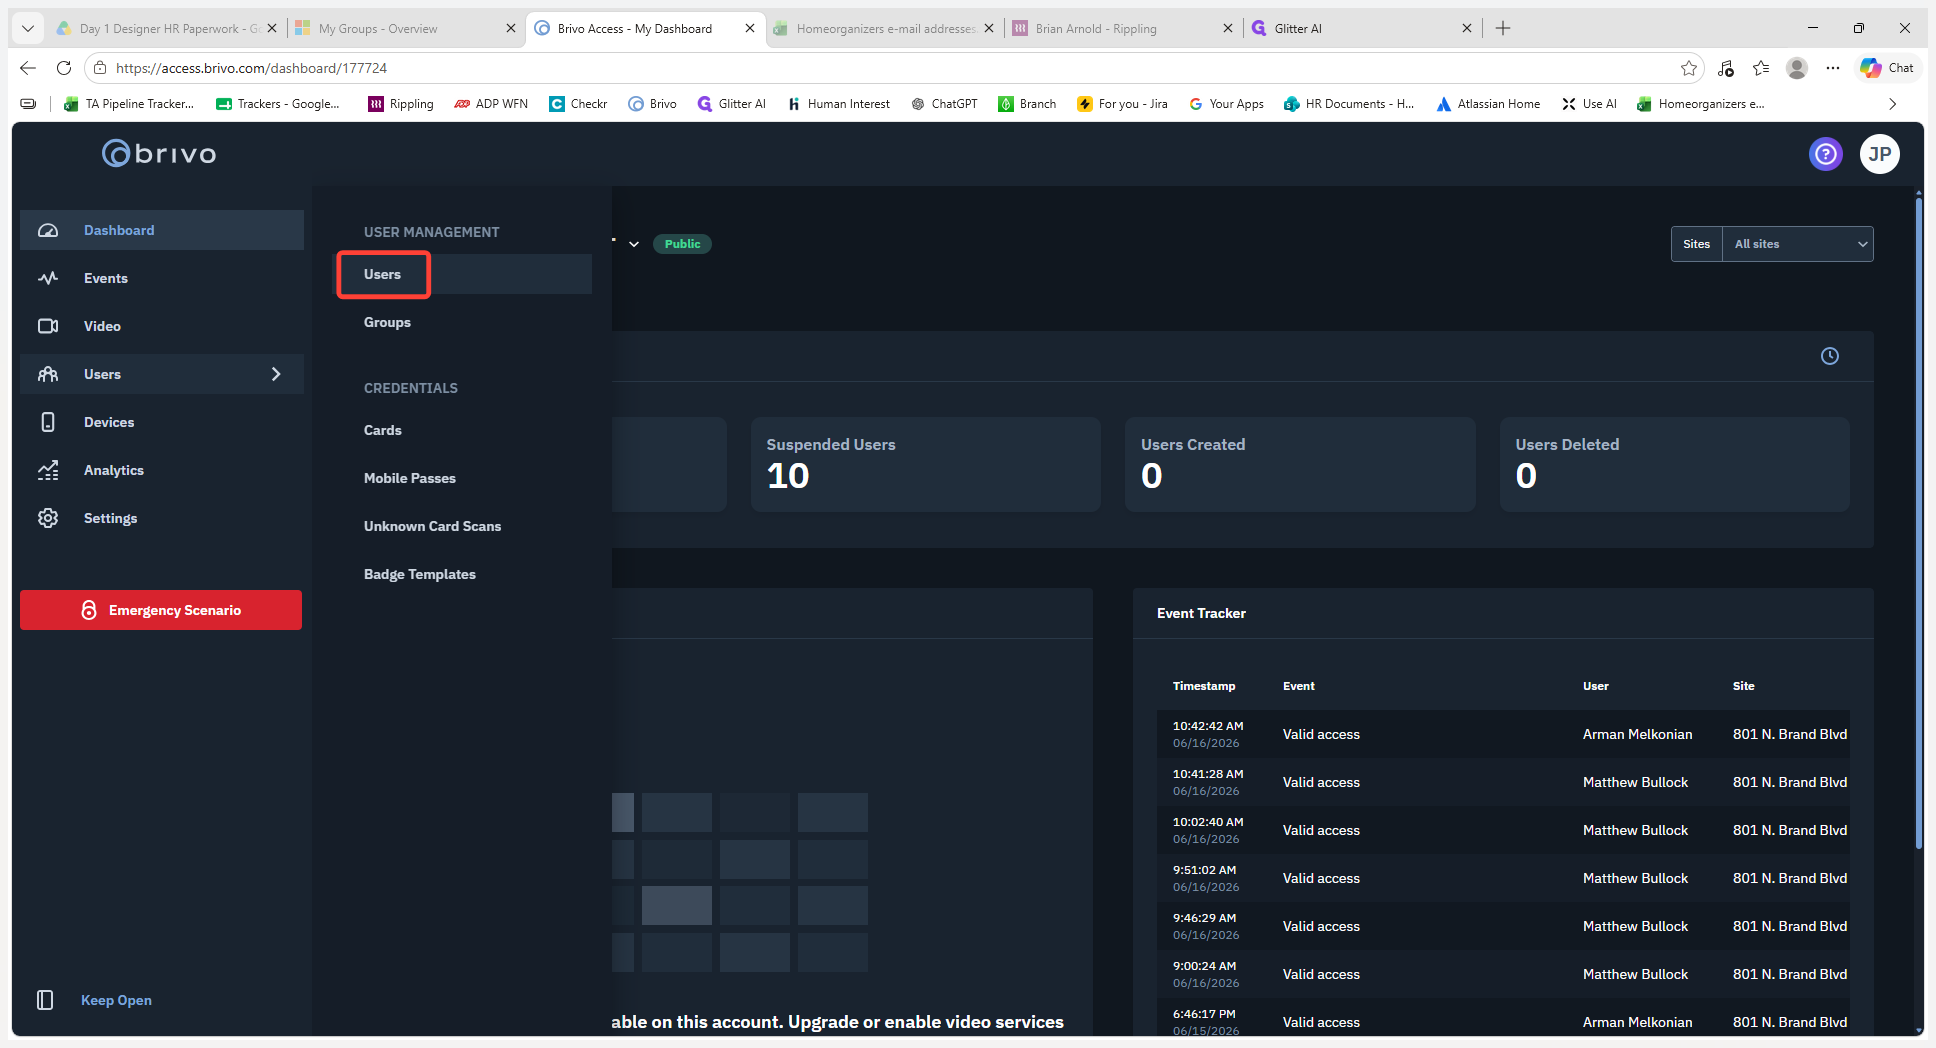Open the ADP WFN bookmark

coord(491,104)
